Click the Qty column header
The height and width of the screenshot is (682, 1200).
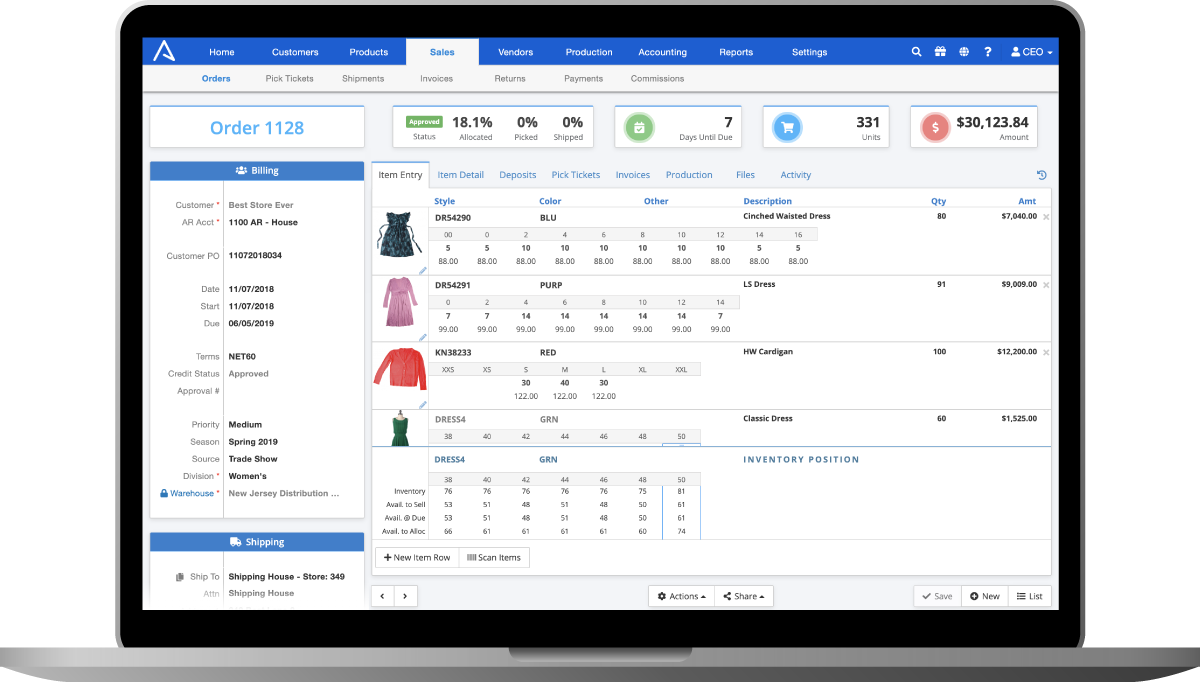tap(938, 201)
